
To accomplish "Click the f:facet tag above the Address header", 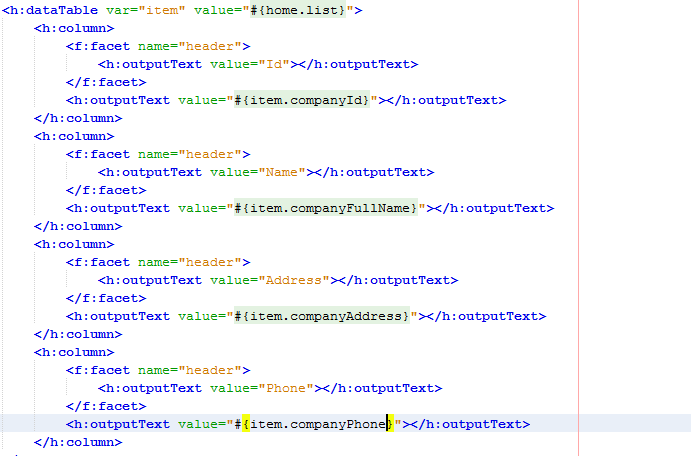I will coord(158,262).
